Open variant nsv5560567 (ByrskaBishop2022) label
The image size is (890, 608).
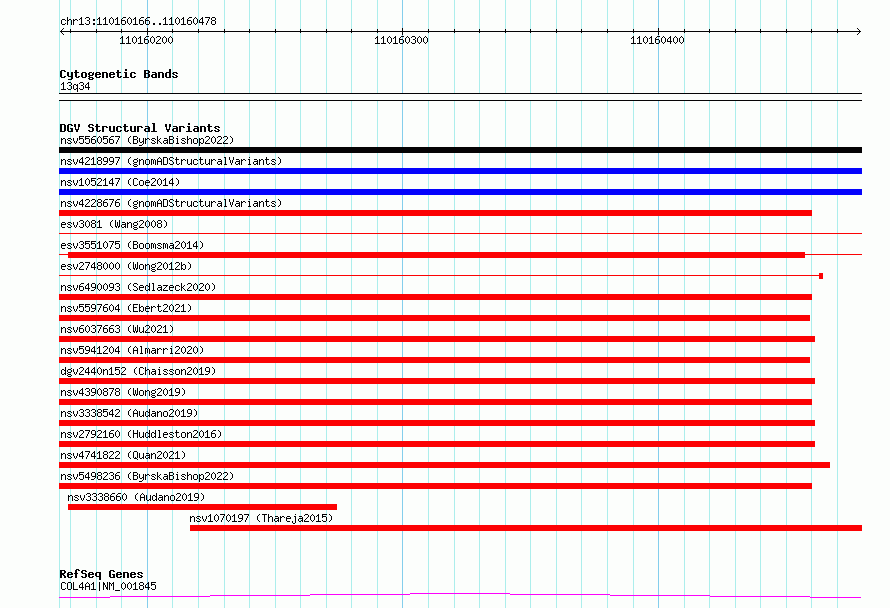[147, 140]
